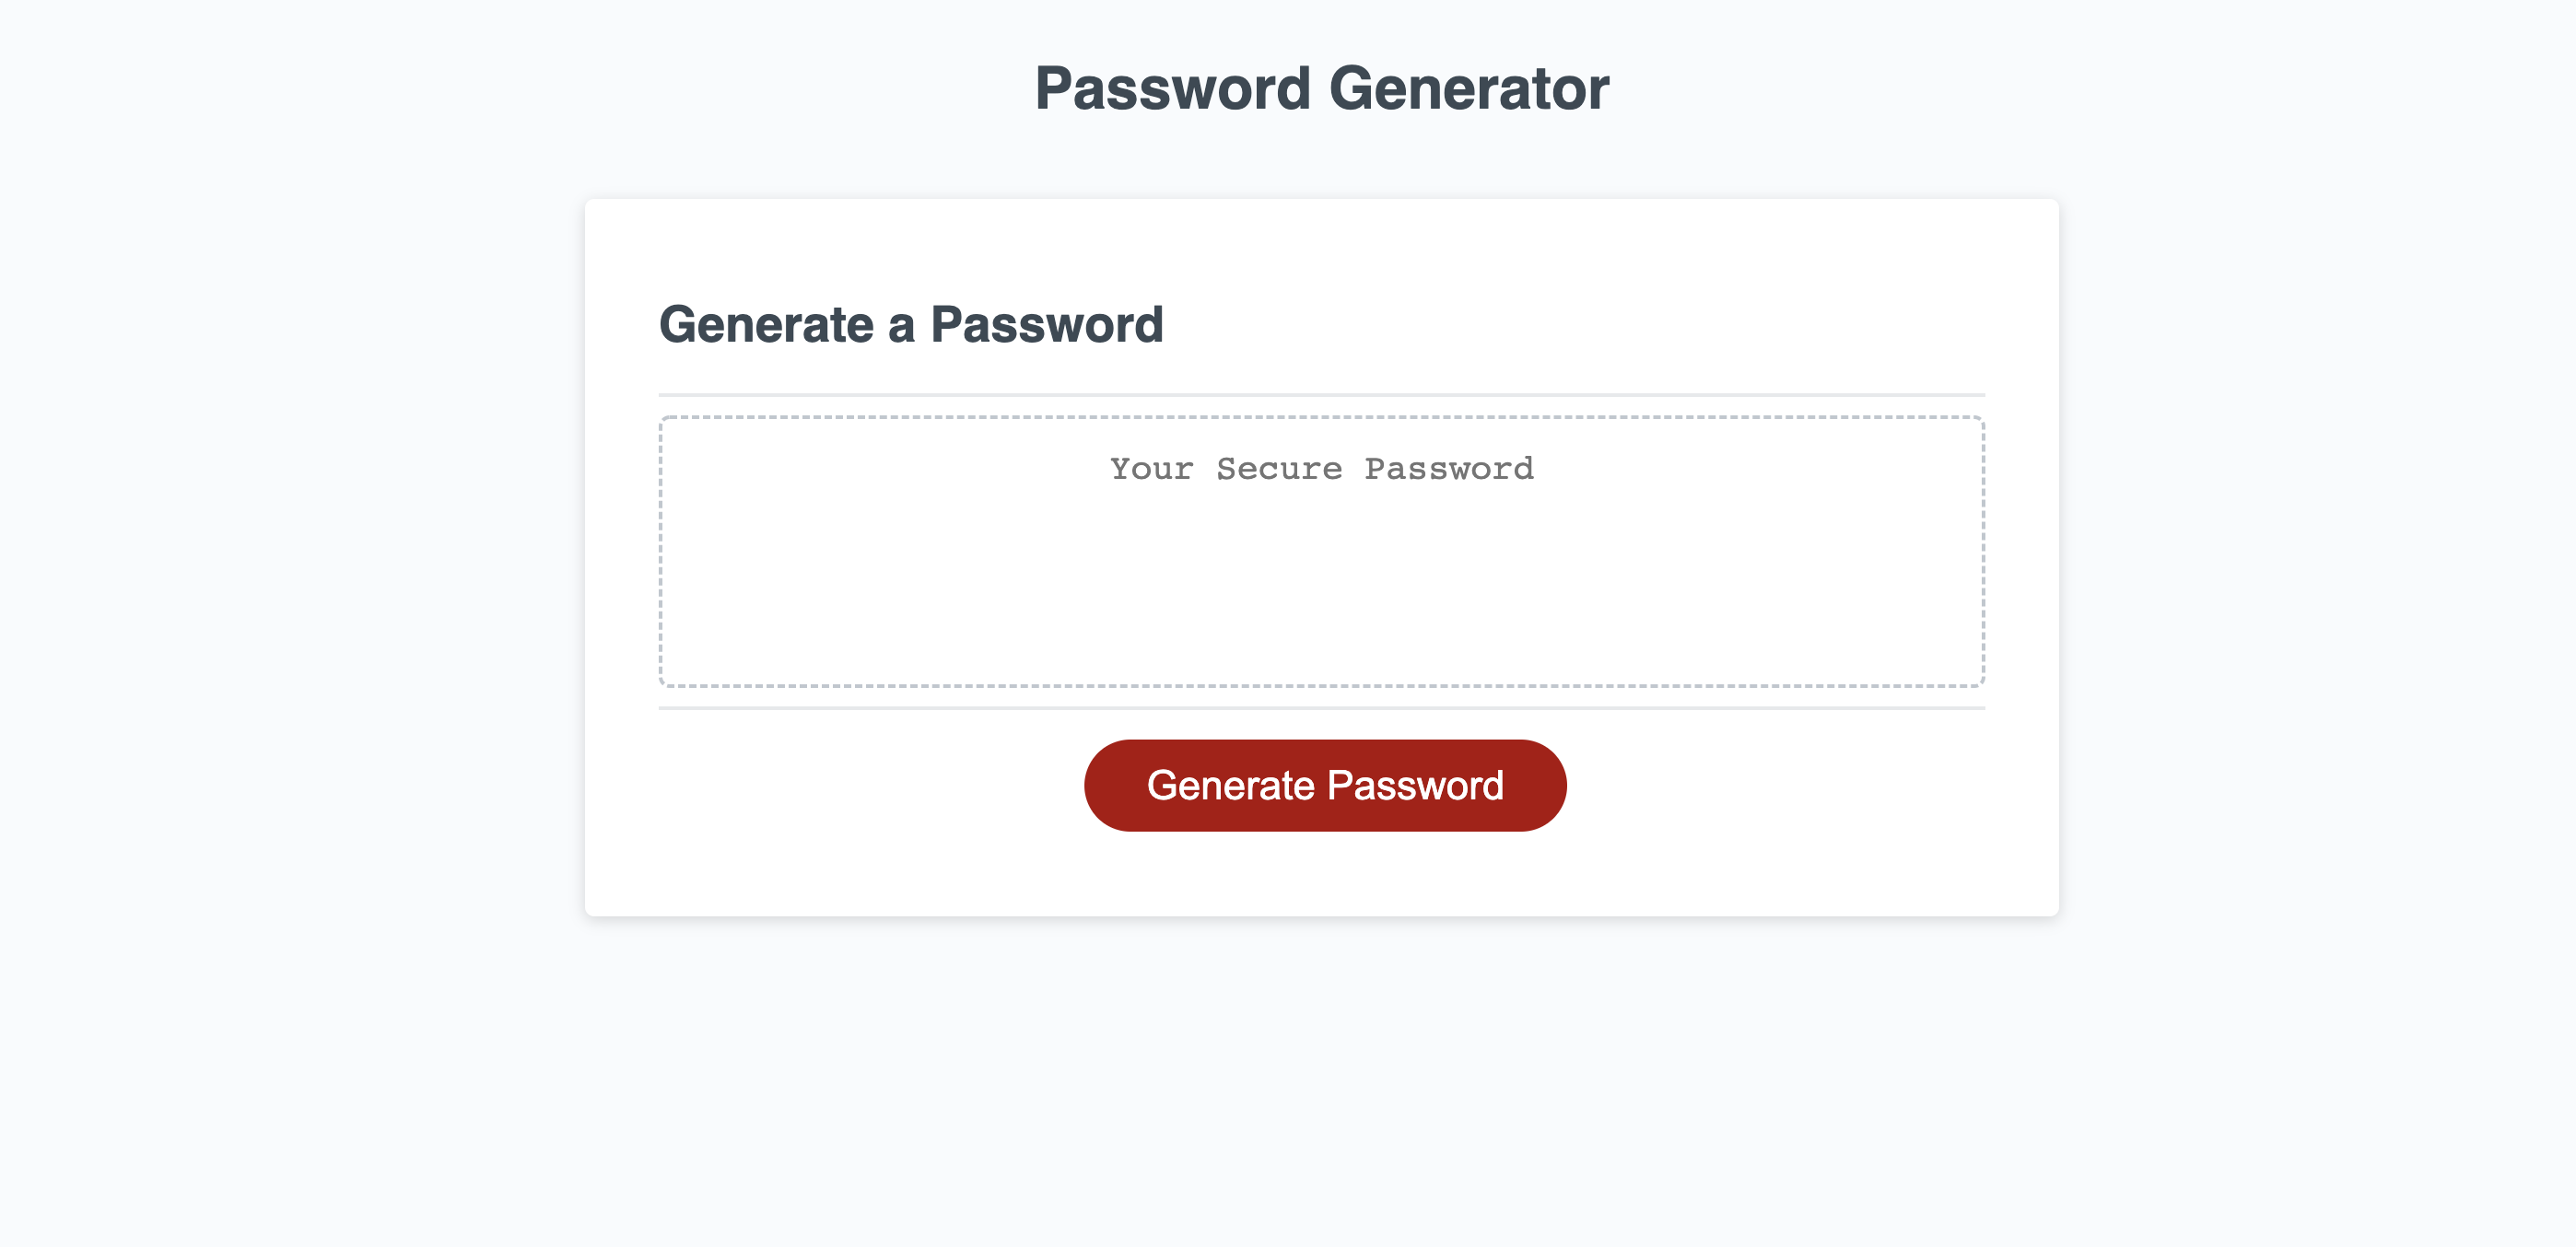Select the 'Password Generator' page title

[1322, 90]
